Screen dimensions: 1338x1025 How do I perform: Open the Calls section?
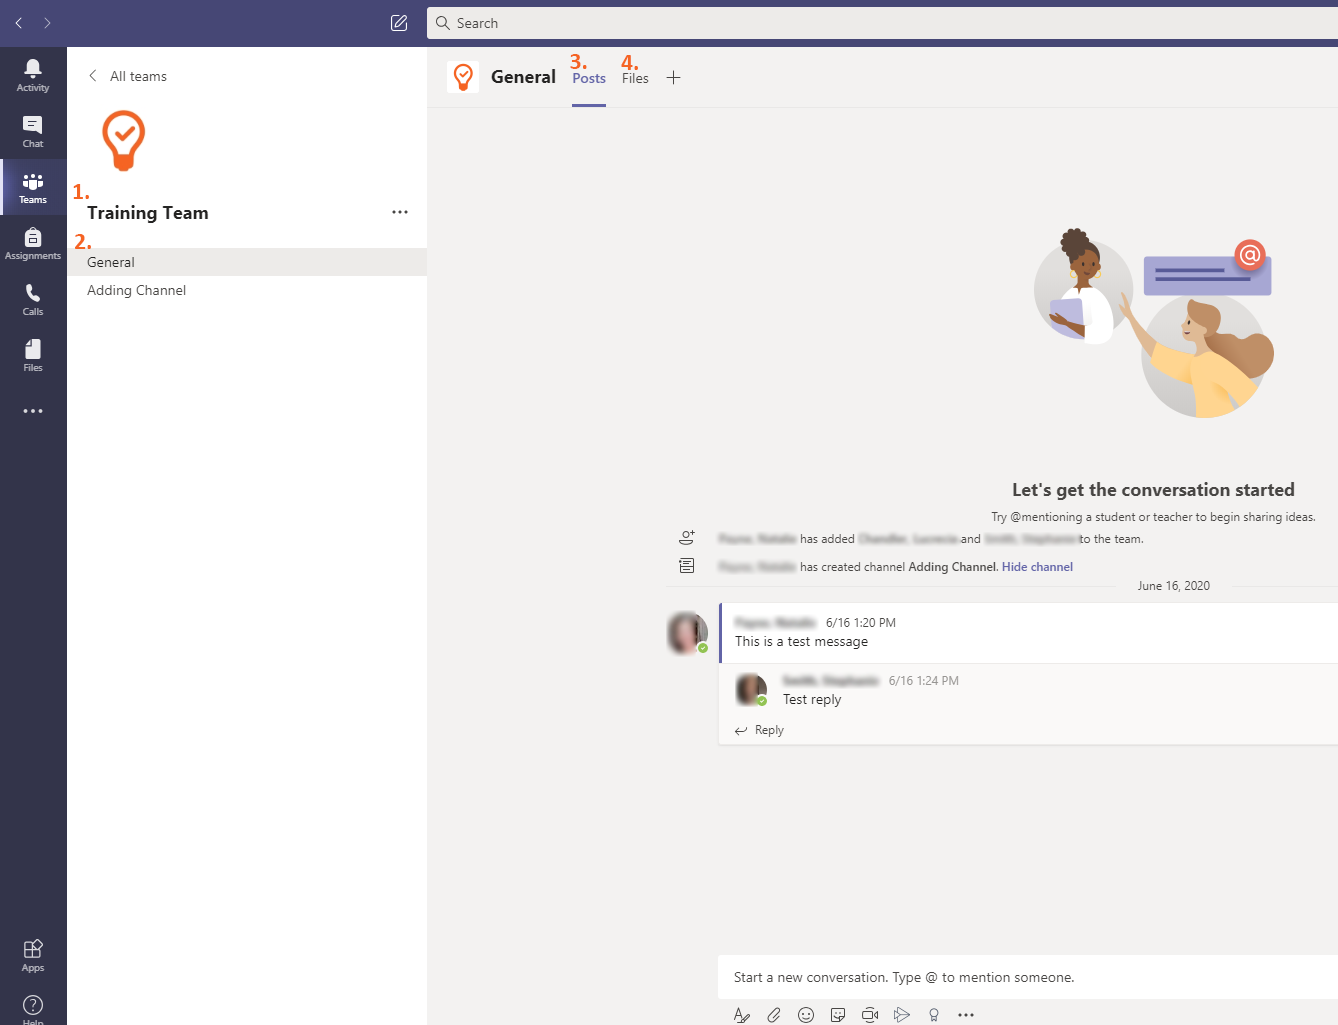33,299
